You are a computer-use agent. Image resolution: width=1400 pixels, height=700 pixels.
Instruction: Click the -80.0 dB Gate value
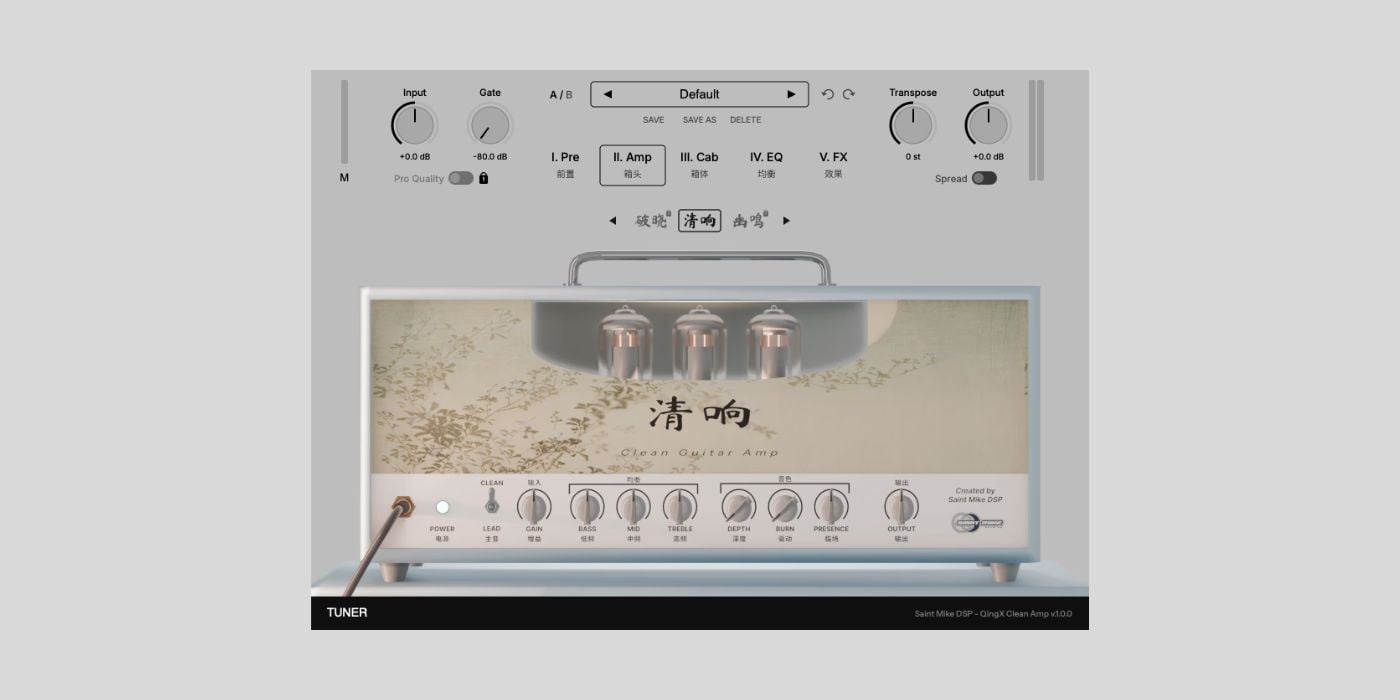click(490, 157)
